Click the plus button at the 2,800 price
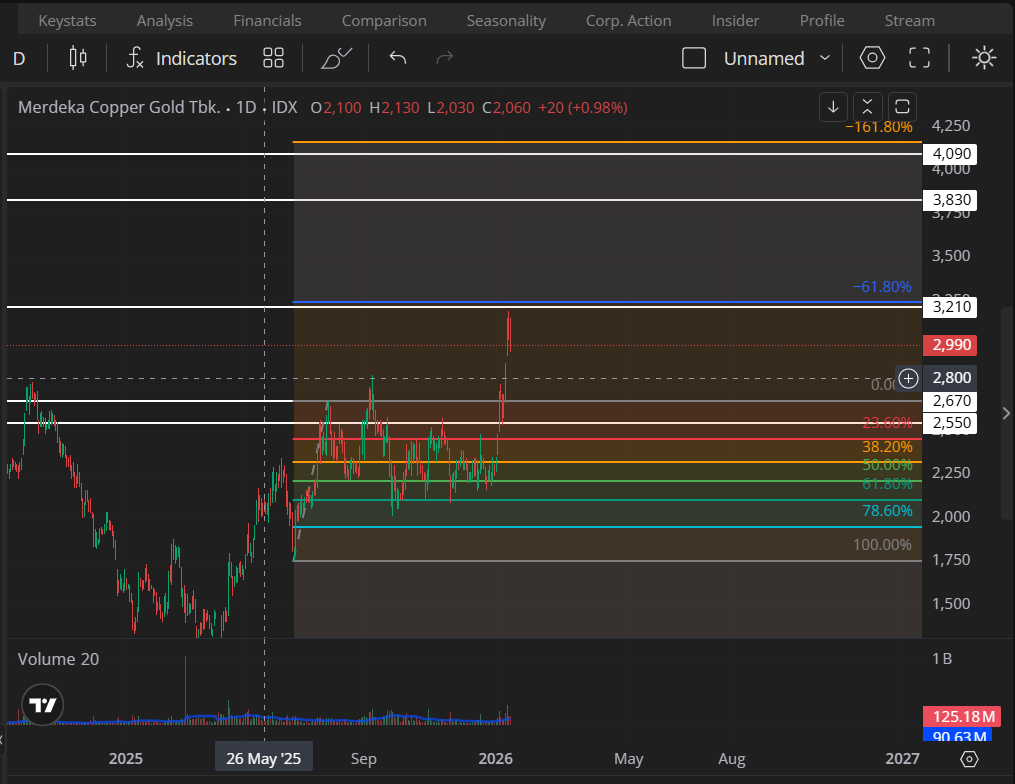 [908, 378]
